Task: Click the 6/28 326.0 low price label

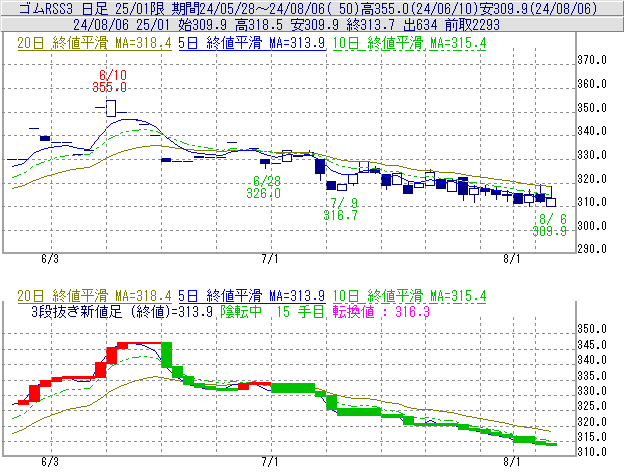Action: [263, 187]
